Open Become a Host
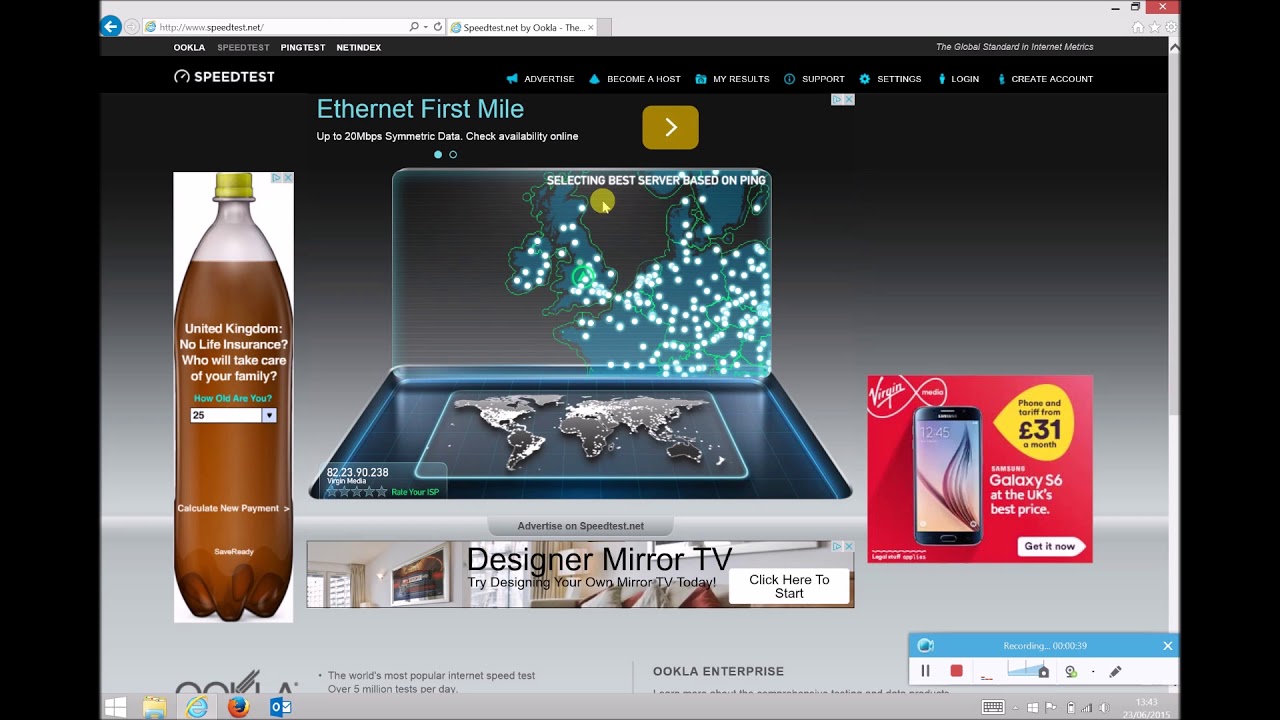1280x720 pixels. coord(635,79)
